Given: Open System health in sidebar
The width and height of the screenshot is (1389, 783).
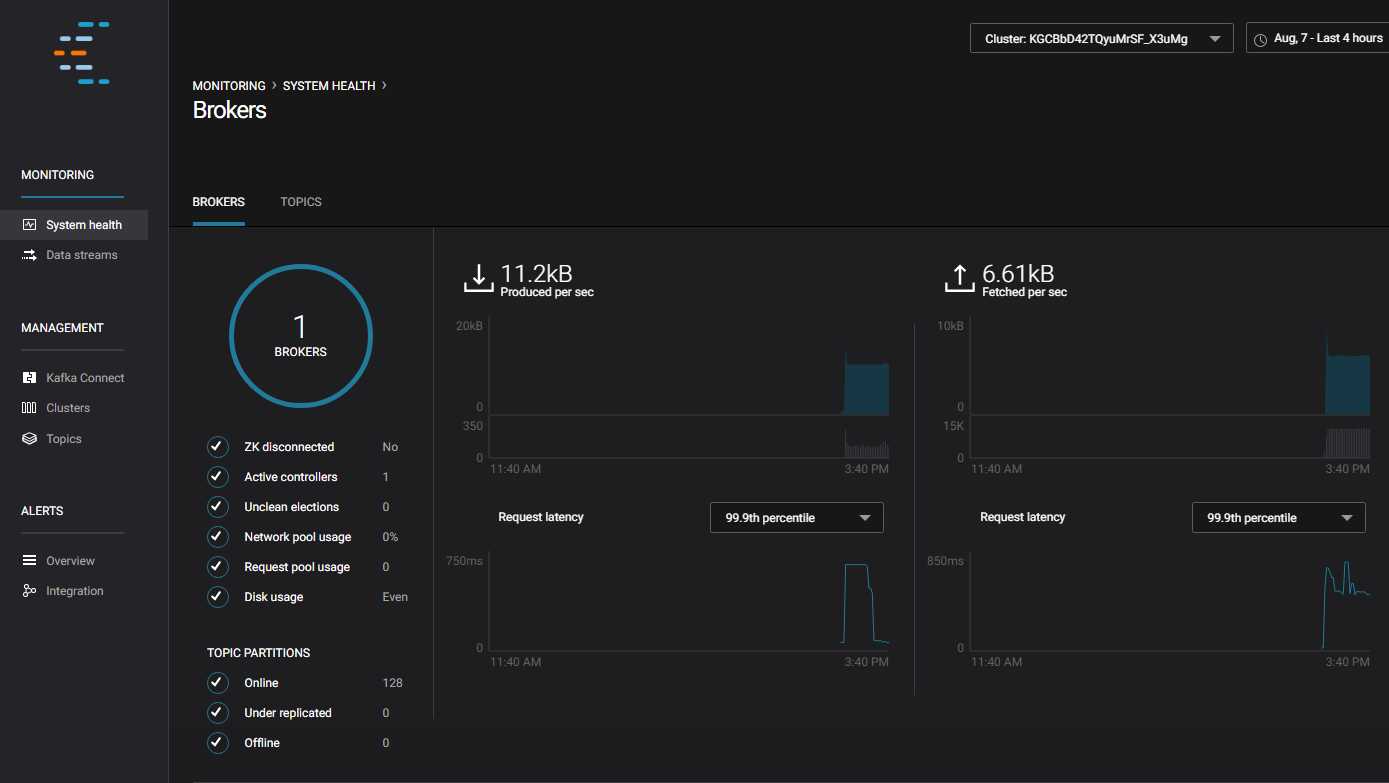Looking at the screenshot, I should pyautogui.click(x=74, y=225).
